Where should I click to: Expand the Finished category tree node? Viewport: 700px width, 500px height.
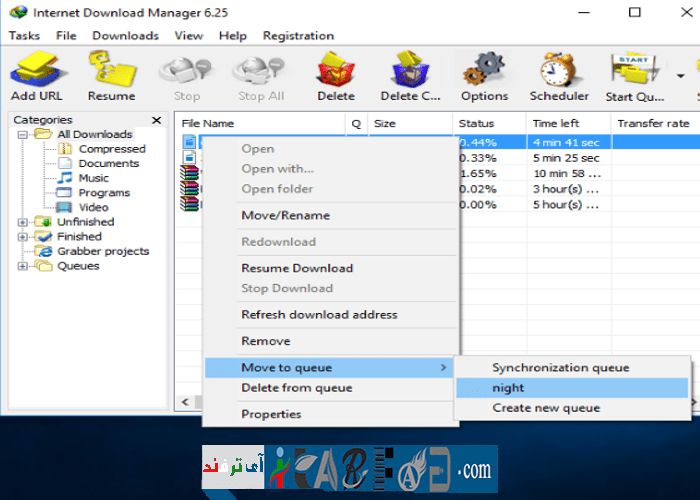[23, 237]
